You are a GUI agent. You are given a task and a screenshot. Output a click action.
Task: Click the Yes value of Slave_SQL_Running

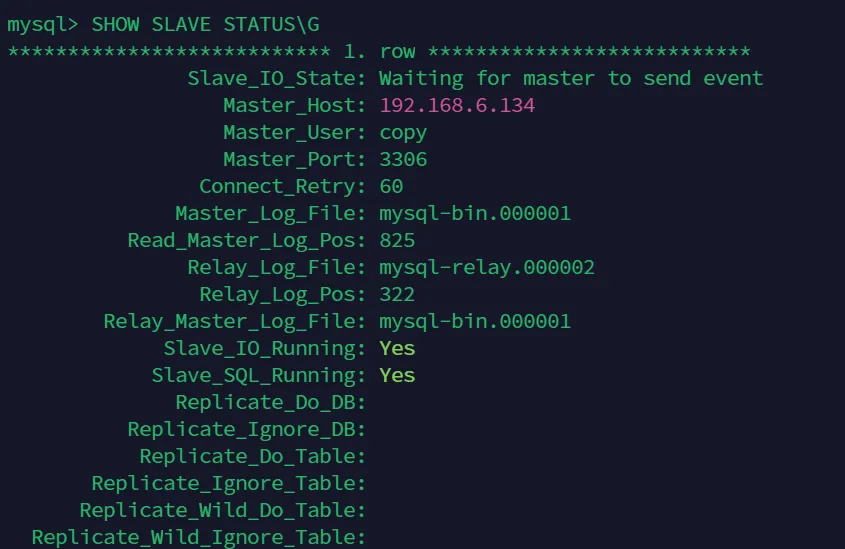tap(397, 375)
